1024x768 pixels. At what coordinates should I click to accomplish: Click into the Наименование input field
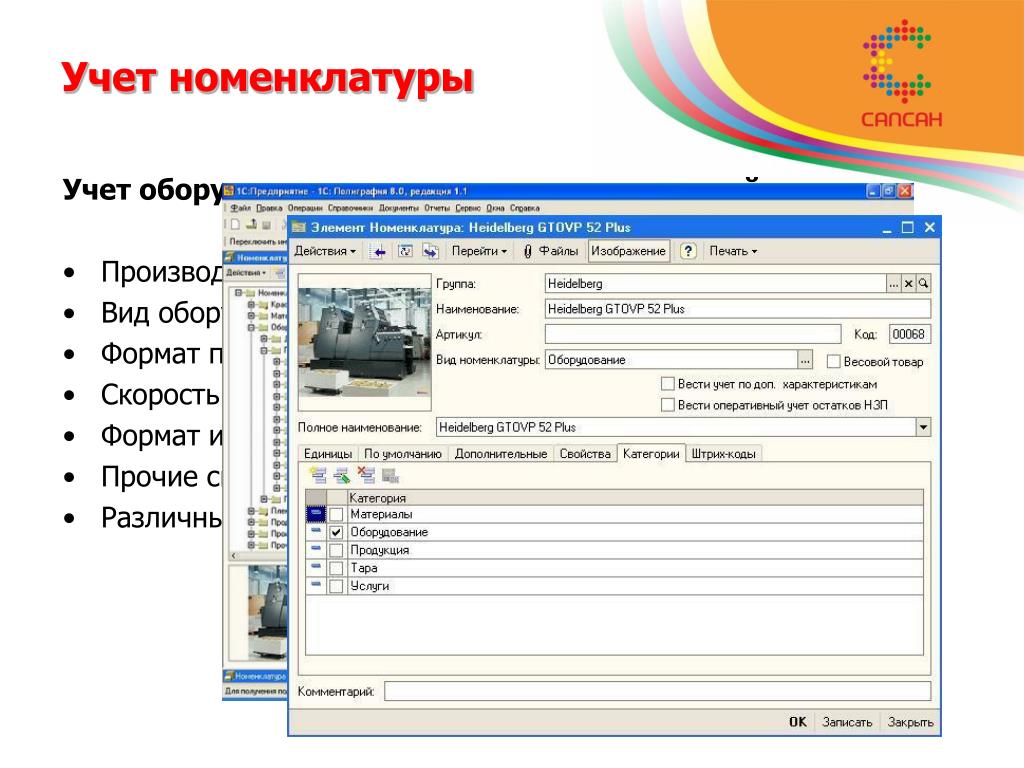[737, 309]
